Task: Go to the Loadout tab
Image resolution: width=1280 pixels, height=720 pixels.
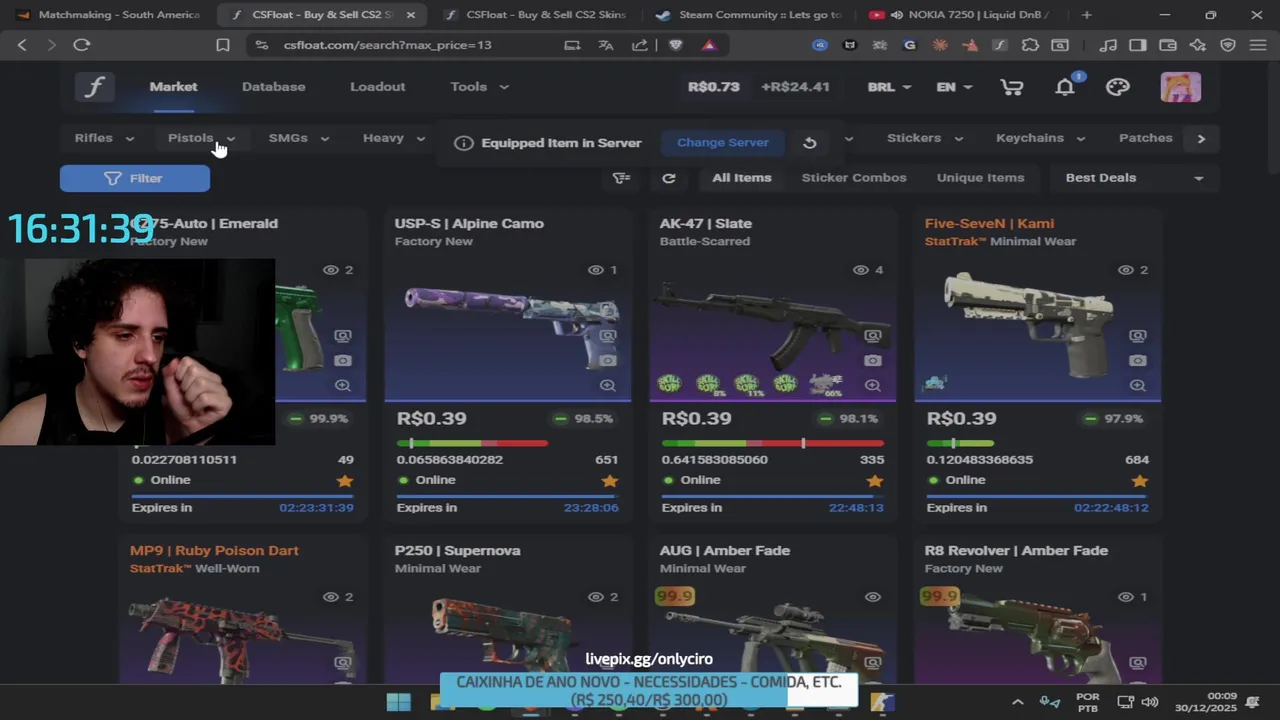Action: coord(377,87)
